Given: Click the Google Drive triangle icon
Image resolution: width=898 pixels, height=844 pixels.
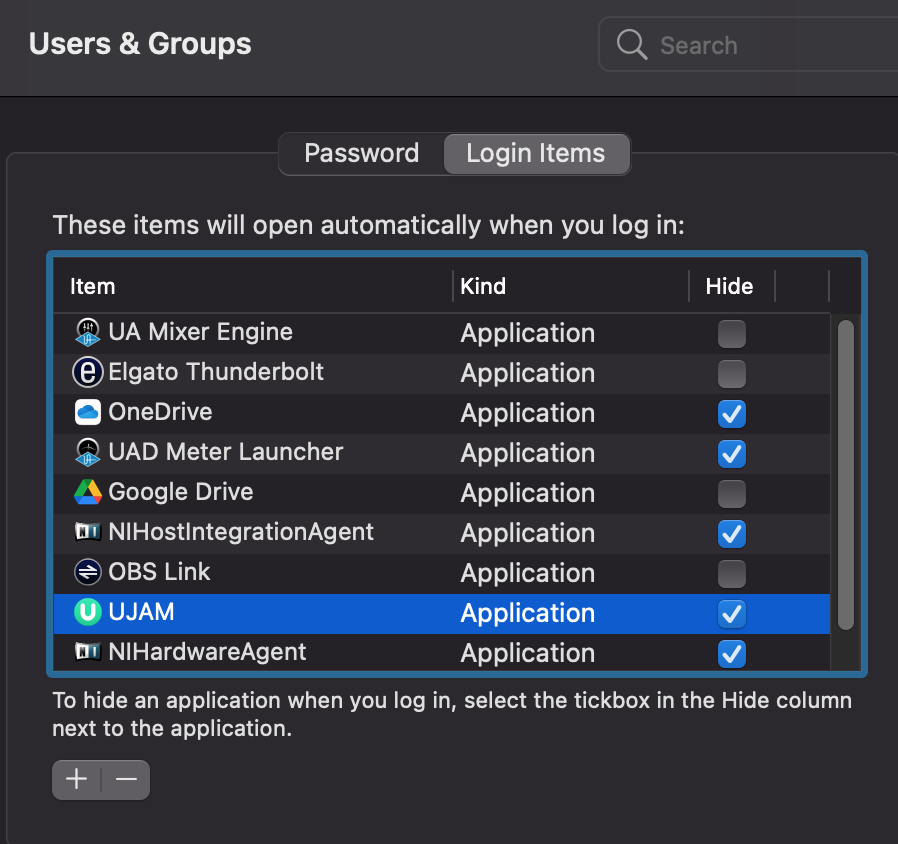Looking at the screenshot, I should click(88, 492).
